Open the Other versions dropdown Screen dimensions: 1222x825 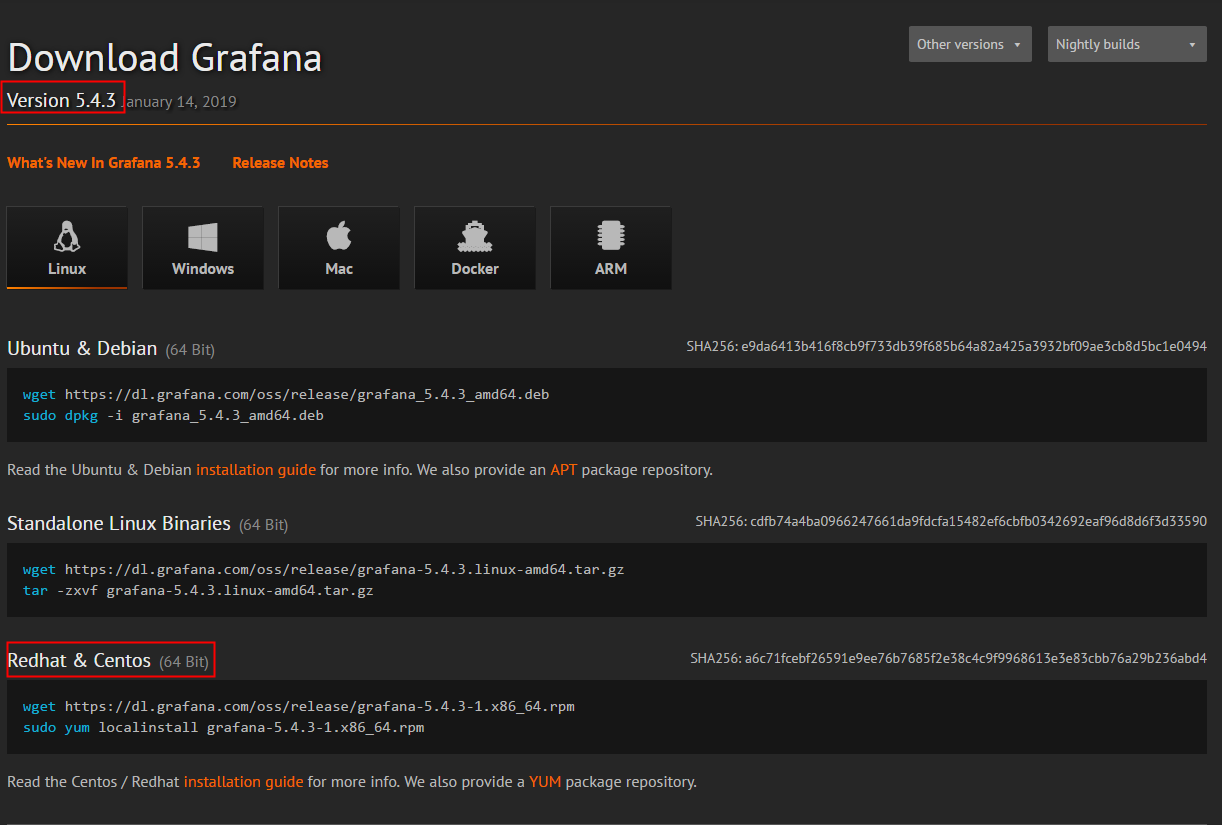coord(970,44)
